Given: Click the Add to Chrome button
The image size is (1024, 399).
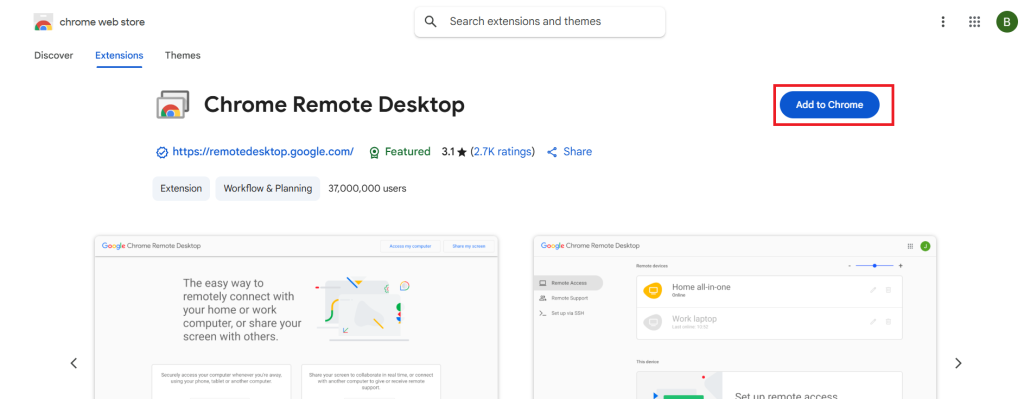Looking at the screenshot, I should [829, 104].
